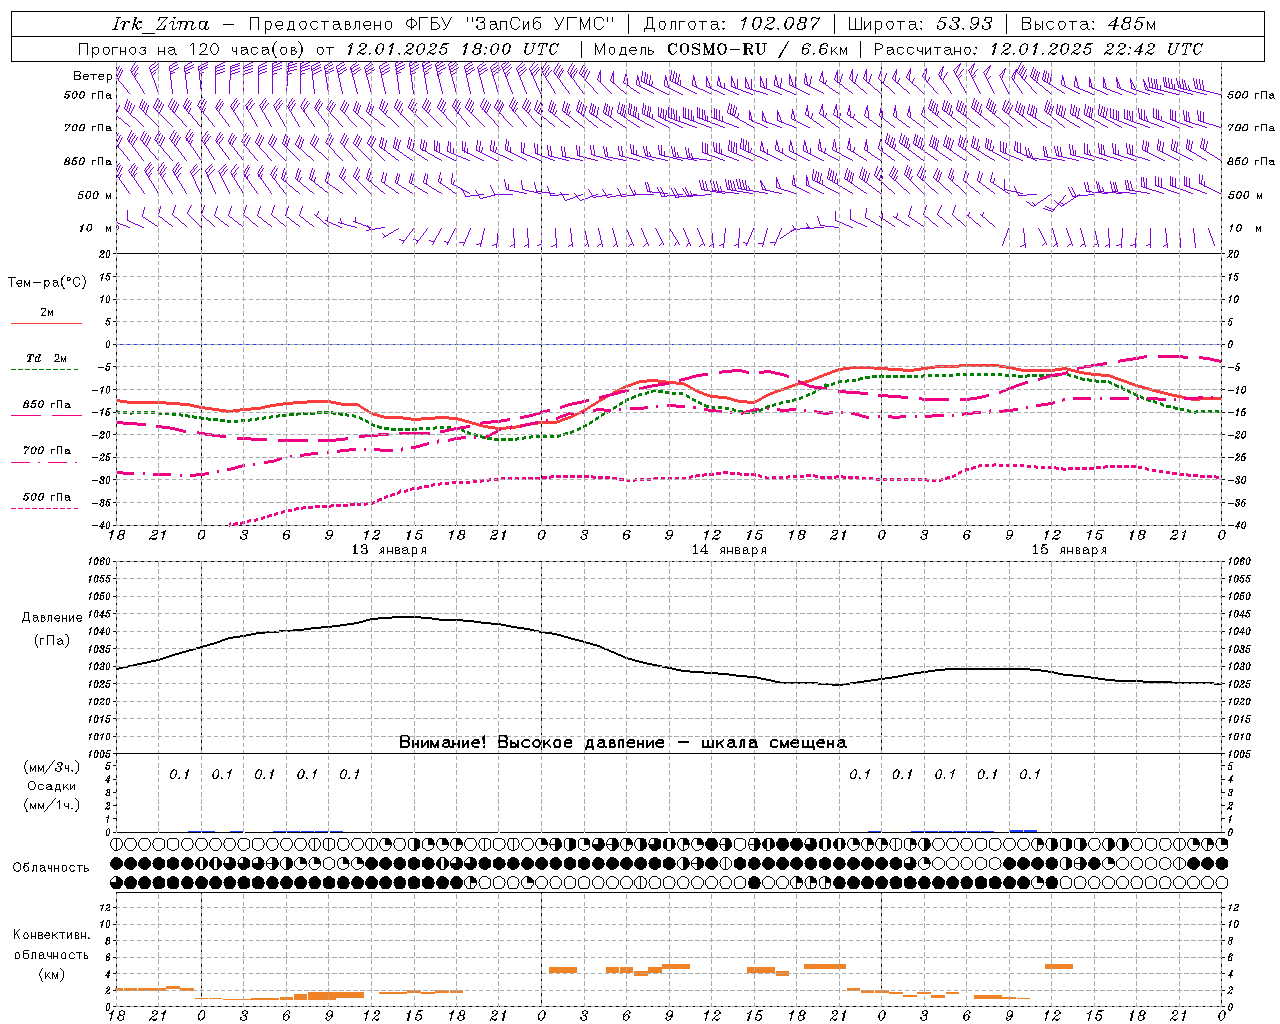
Task: Click the Широта: 53.93 value
Action: pyautogui.click(x=920, y=24)
